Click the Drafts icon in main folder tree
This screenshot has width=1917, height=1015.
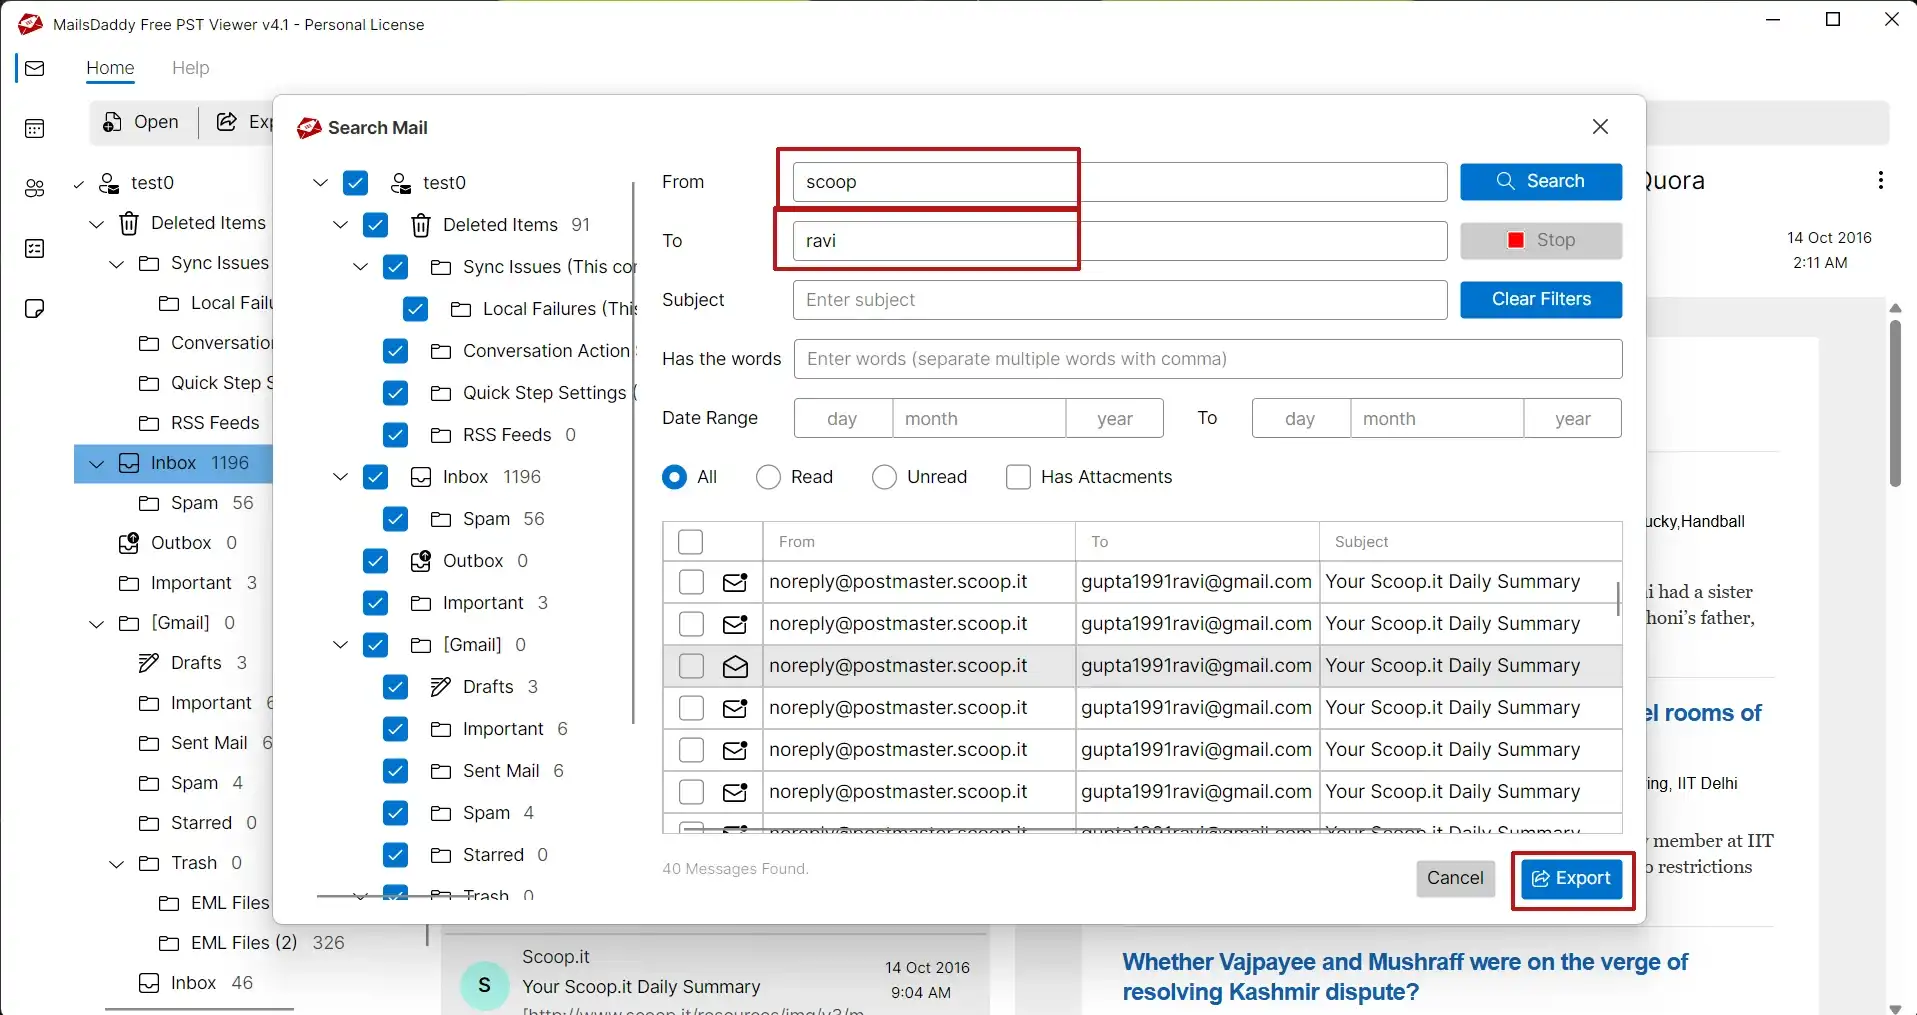point(149,663)
